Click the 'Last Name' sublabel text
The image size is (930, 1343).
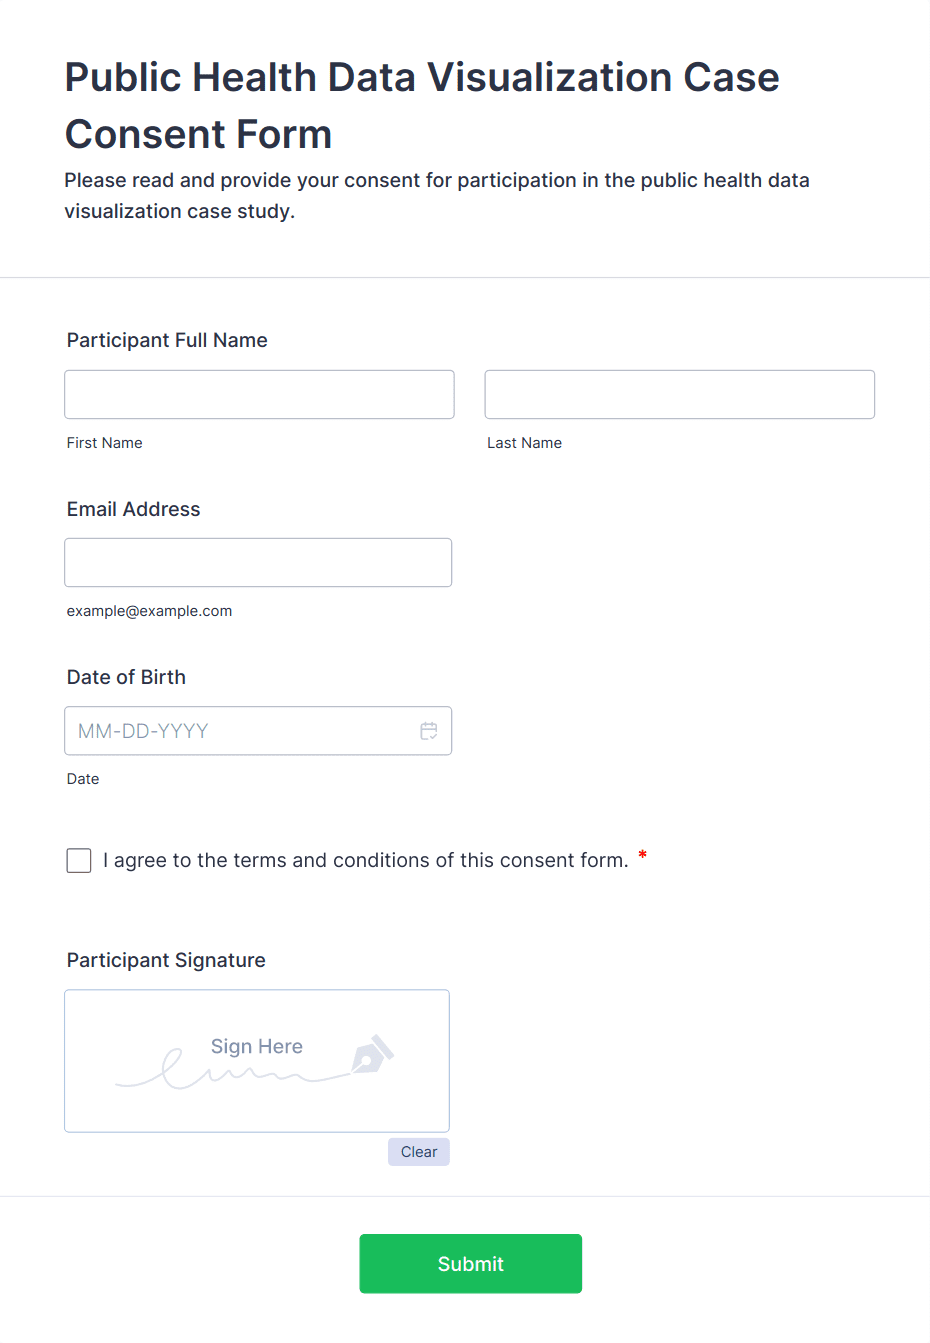coord(524,443)
